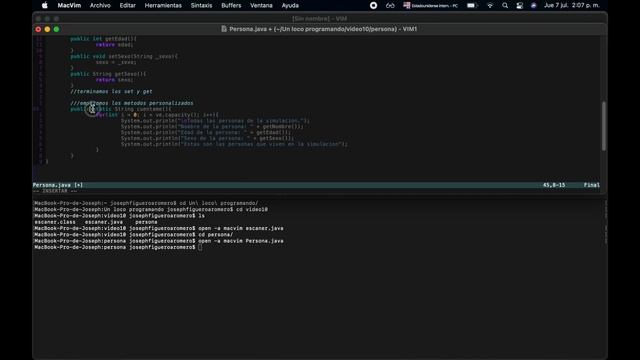Click the Siri icon in menu bar
This screenshot has height=360, width=640.
click(533, 5)
